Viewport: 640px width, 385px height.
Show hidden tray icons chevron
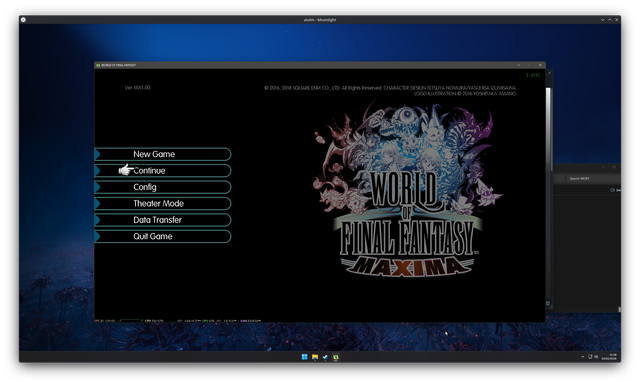[582, 357]
